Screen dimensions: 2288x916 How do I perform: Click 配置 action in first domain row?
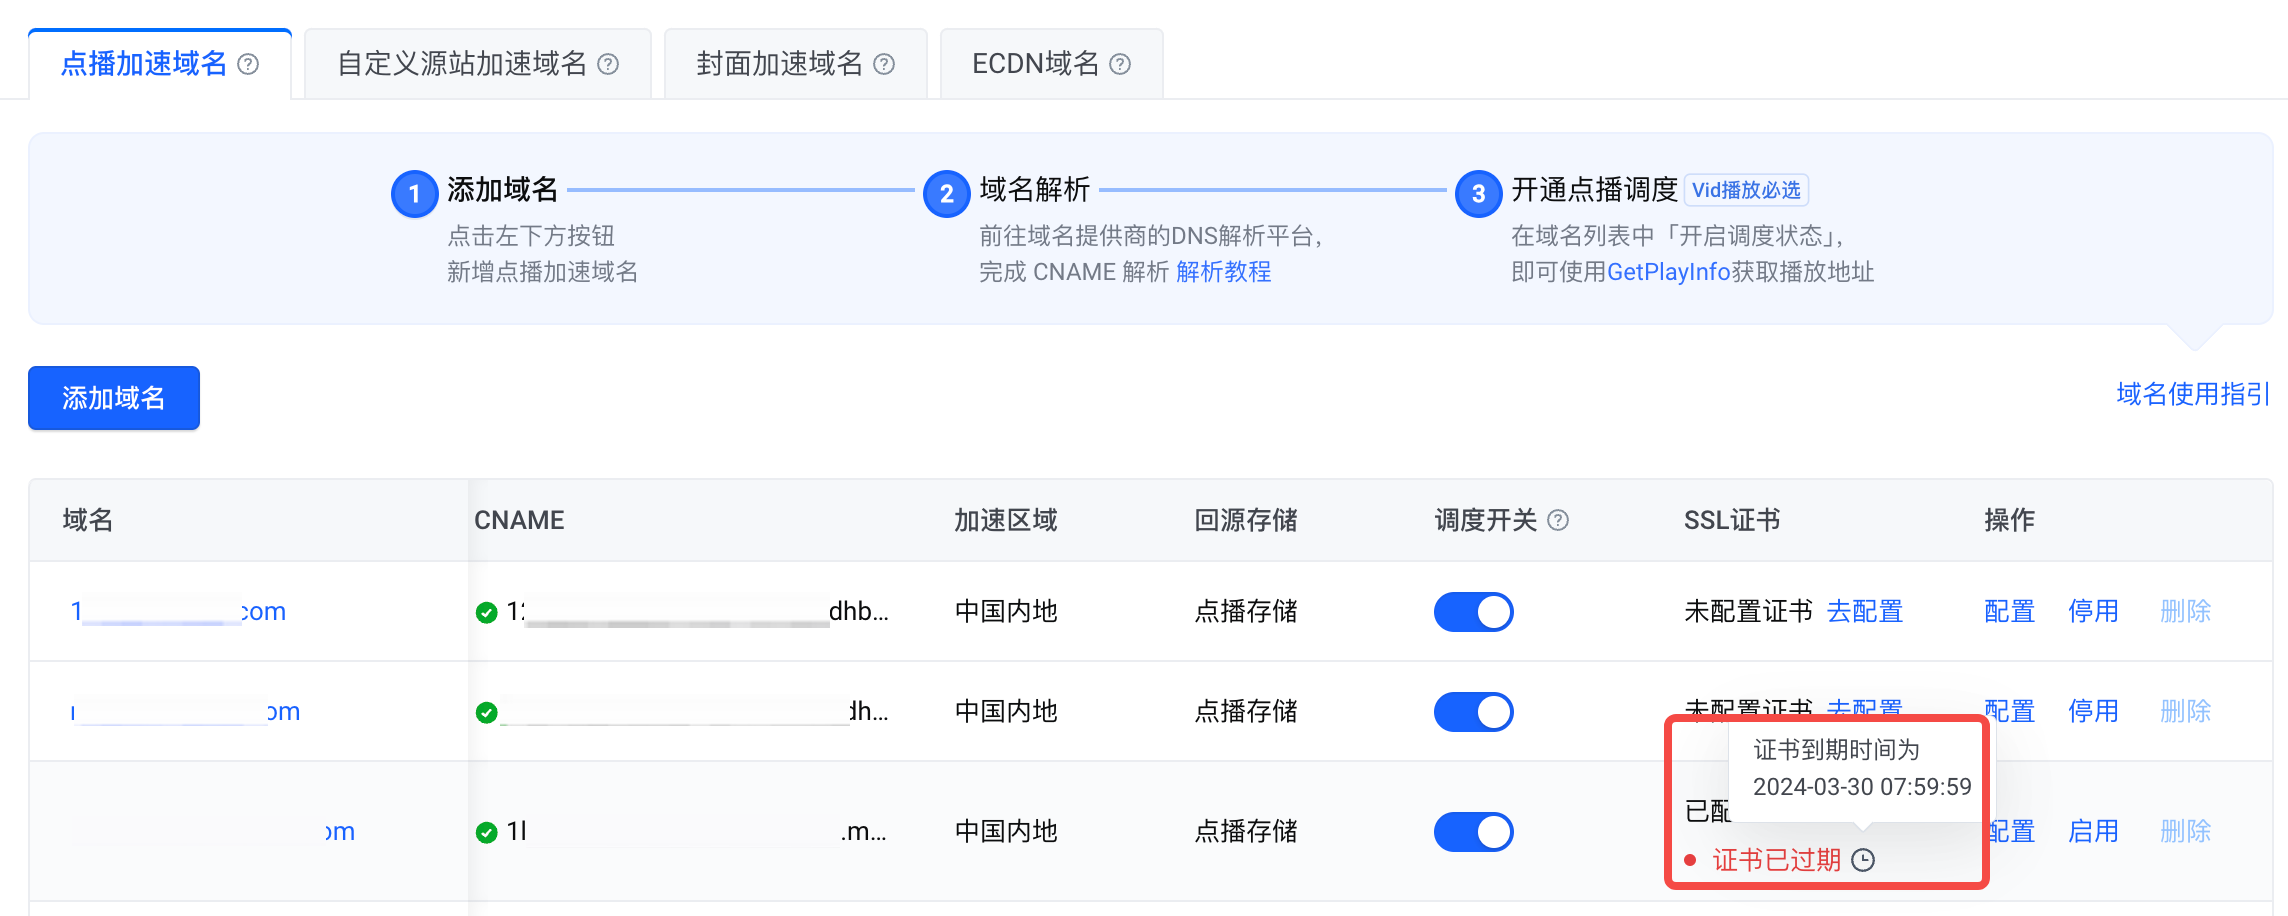pyautogui.click(x=2010, y=611)
